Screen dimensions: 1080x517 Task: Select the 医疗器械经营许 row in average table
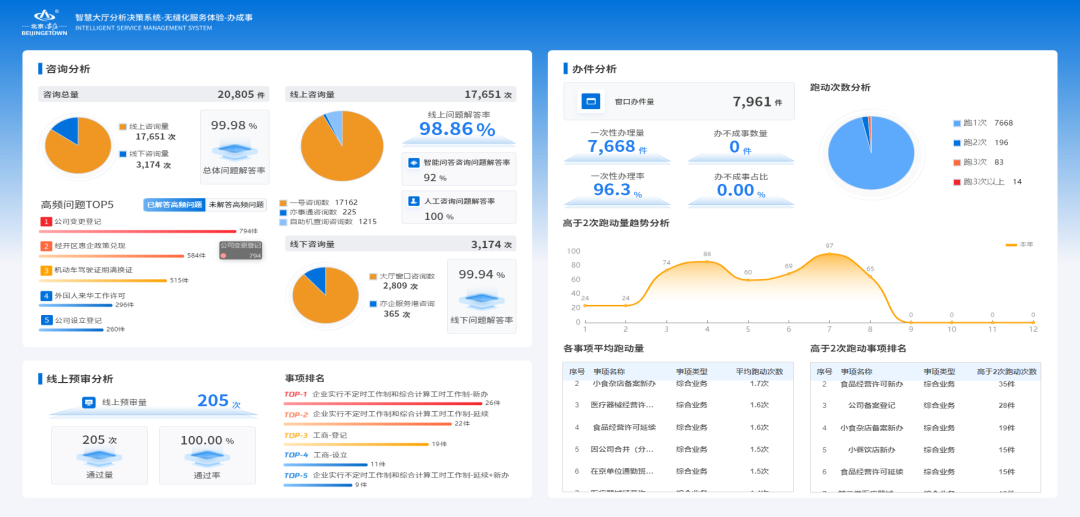point(622,405)
